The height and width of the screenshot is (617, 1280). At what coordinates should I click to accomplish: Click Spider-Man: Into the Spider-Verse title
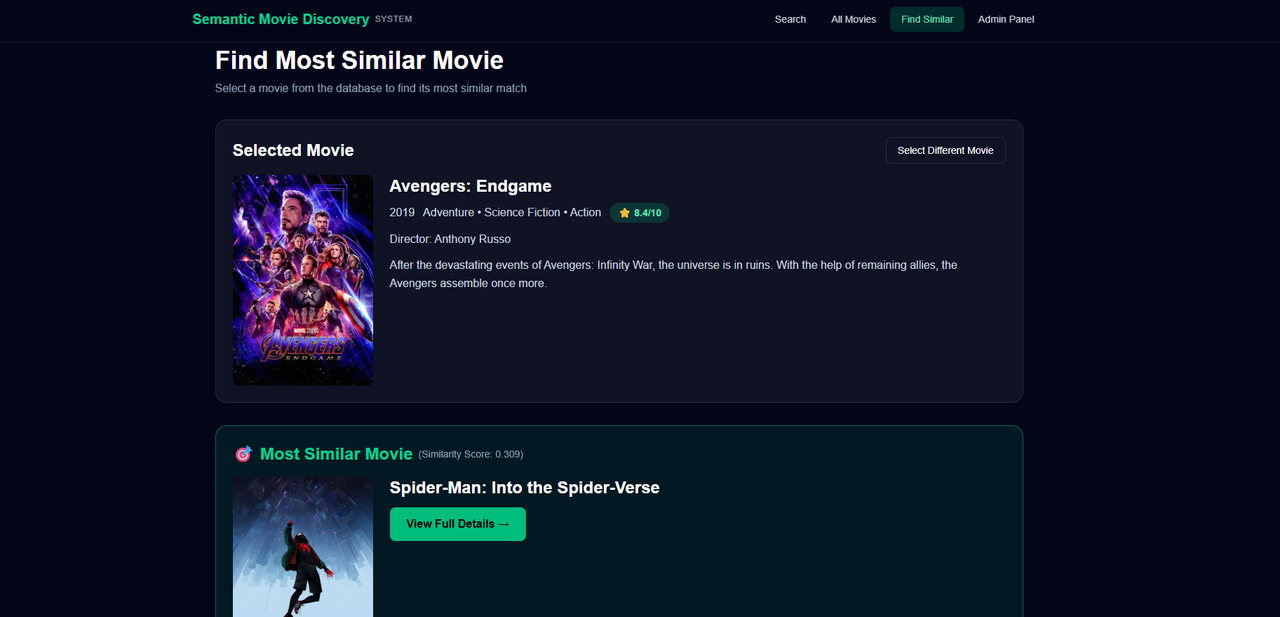[x=524, y=488]
